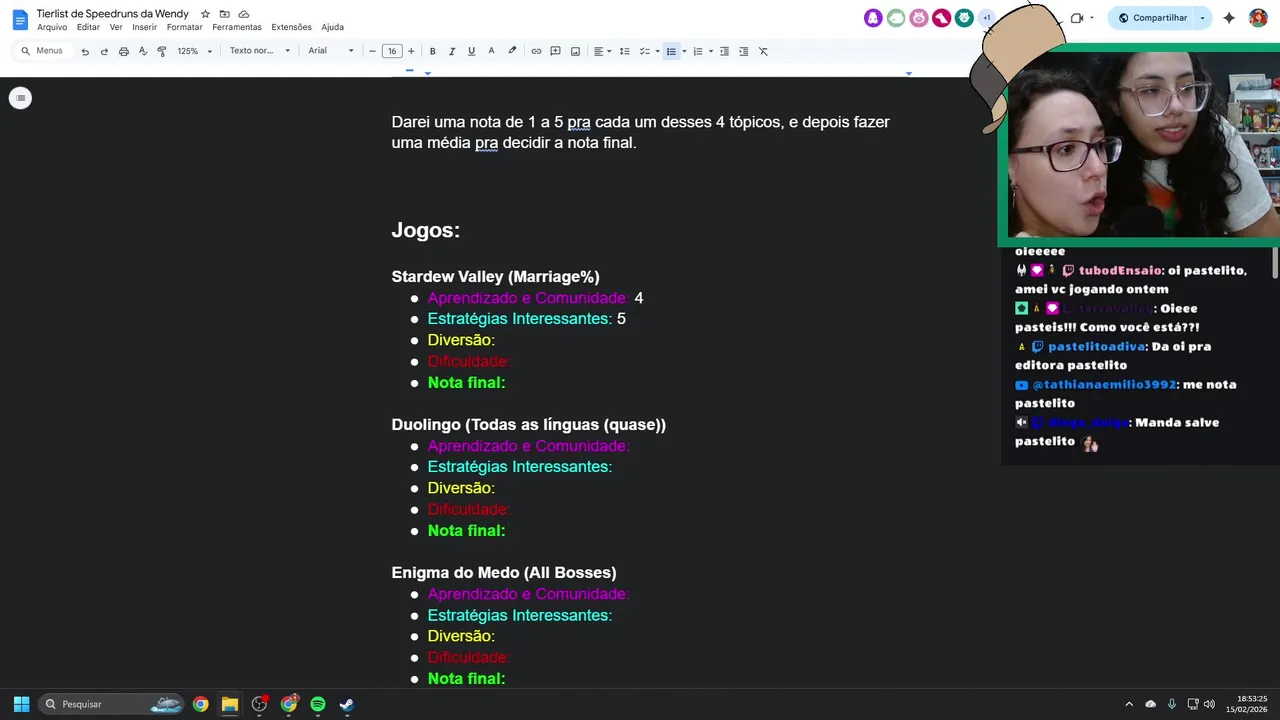Click the font size 16 field

point(392,51)
